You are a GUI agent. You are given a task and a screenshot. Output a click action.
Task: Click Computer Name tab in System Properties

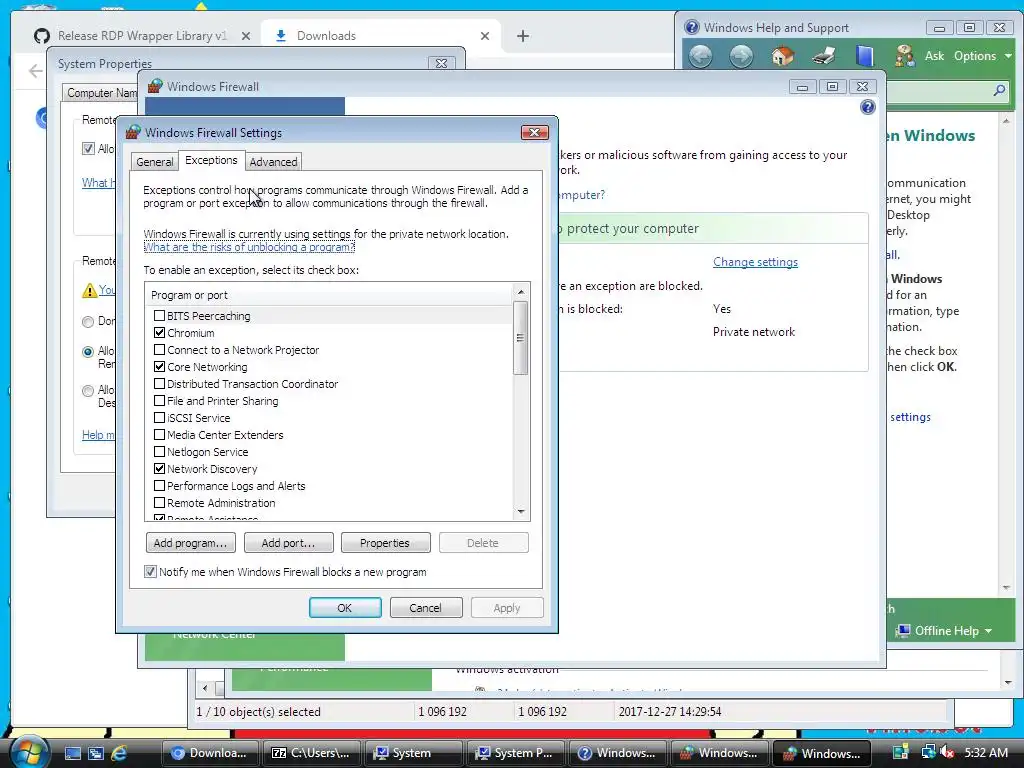pyautogui.click(x=101, y=93)
